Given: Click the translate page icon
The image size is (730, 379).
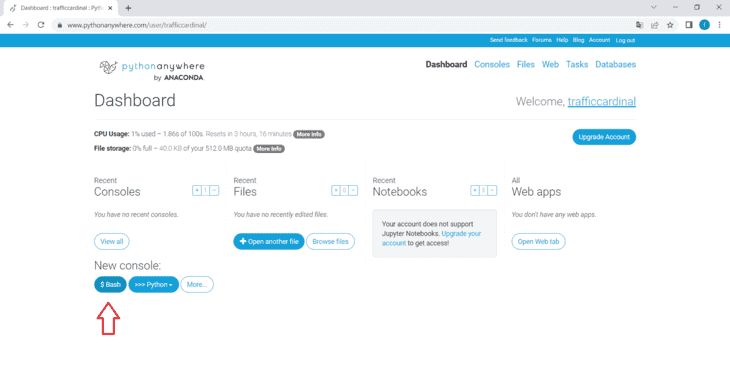Looking at the screenshot, I should [639, 25].
